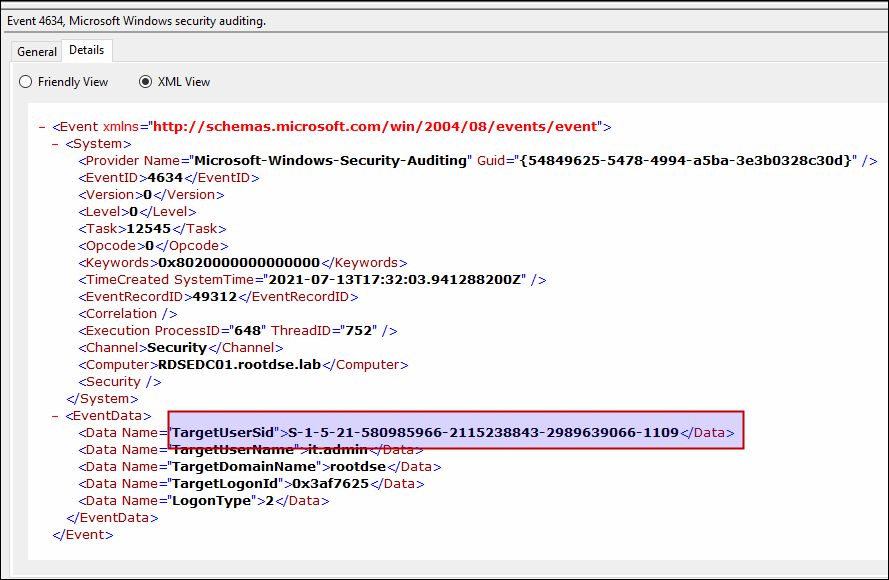The width and height of the screenshot is (889, 580).
Task: Select the Keywords value 0x8020000000000000
Action: [239, 263]
